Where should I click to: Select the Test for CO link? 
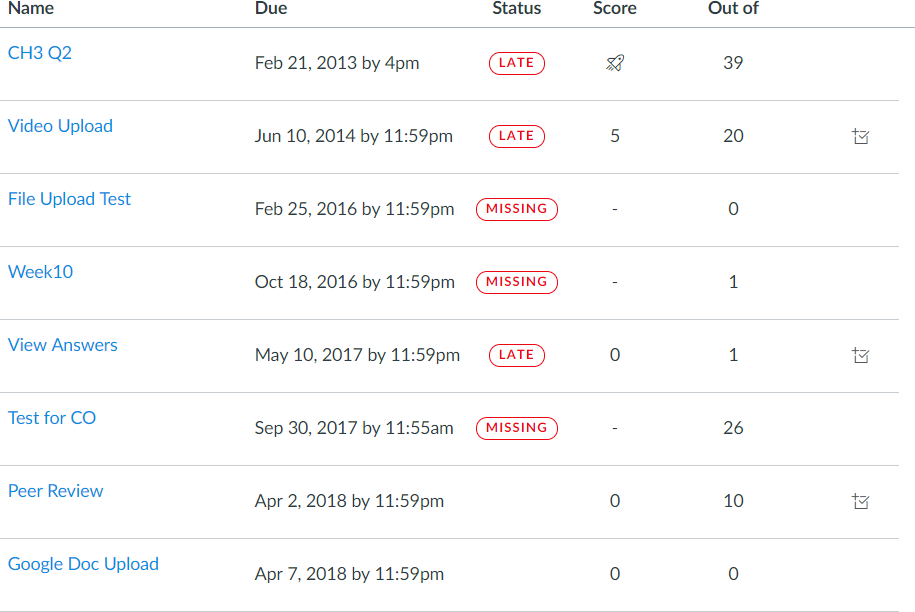tap(52, 418)
